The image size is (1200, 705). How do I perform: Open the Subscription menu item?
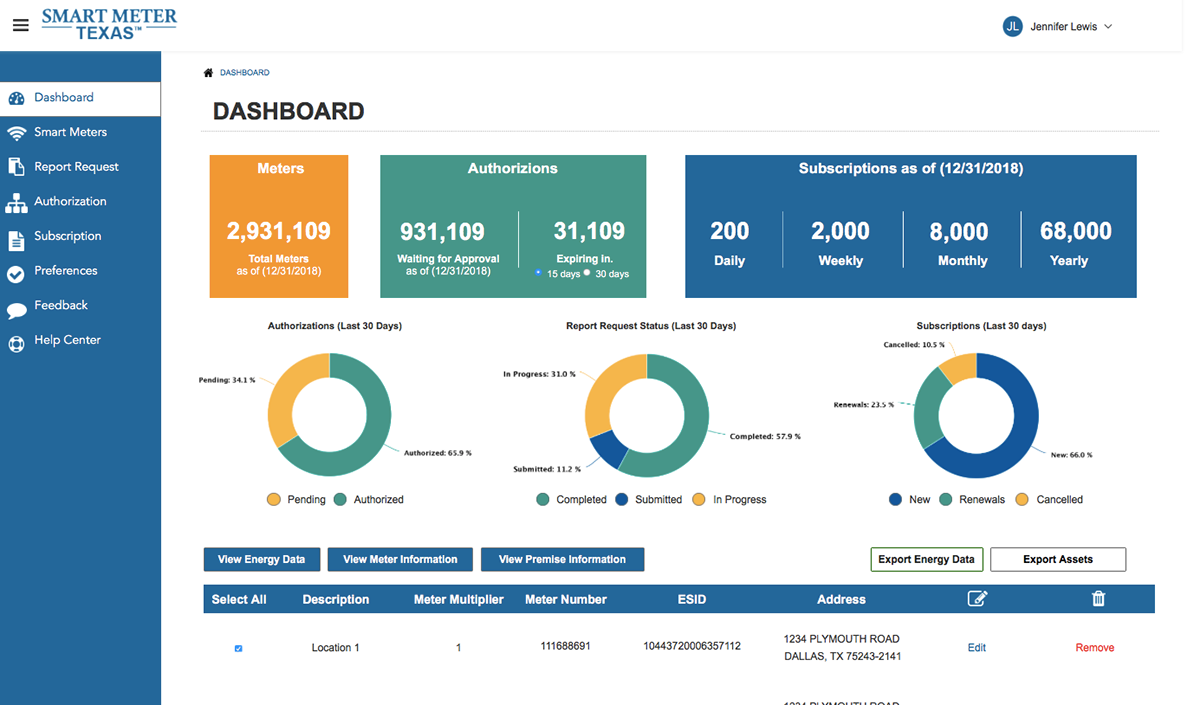point(68,236)
